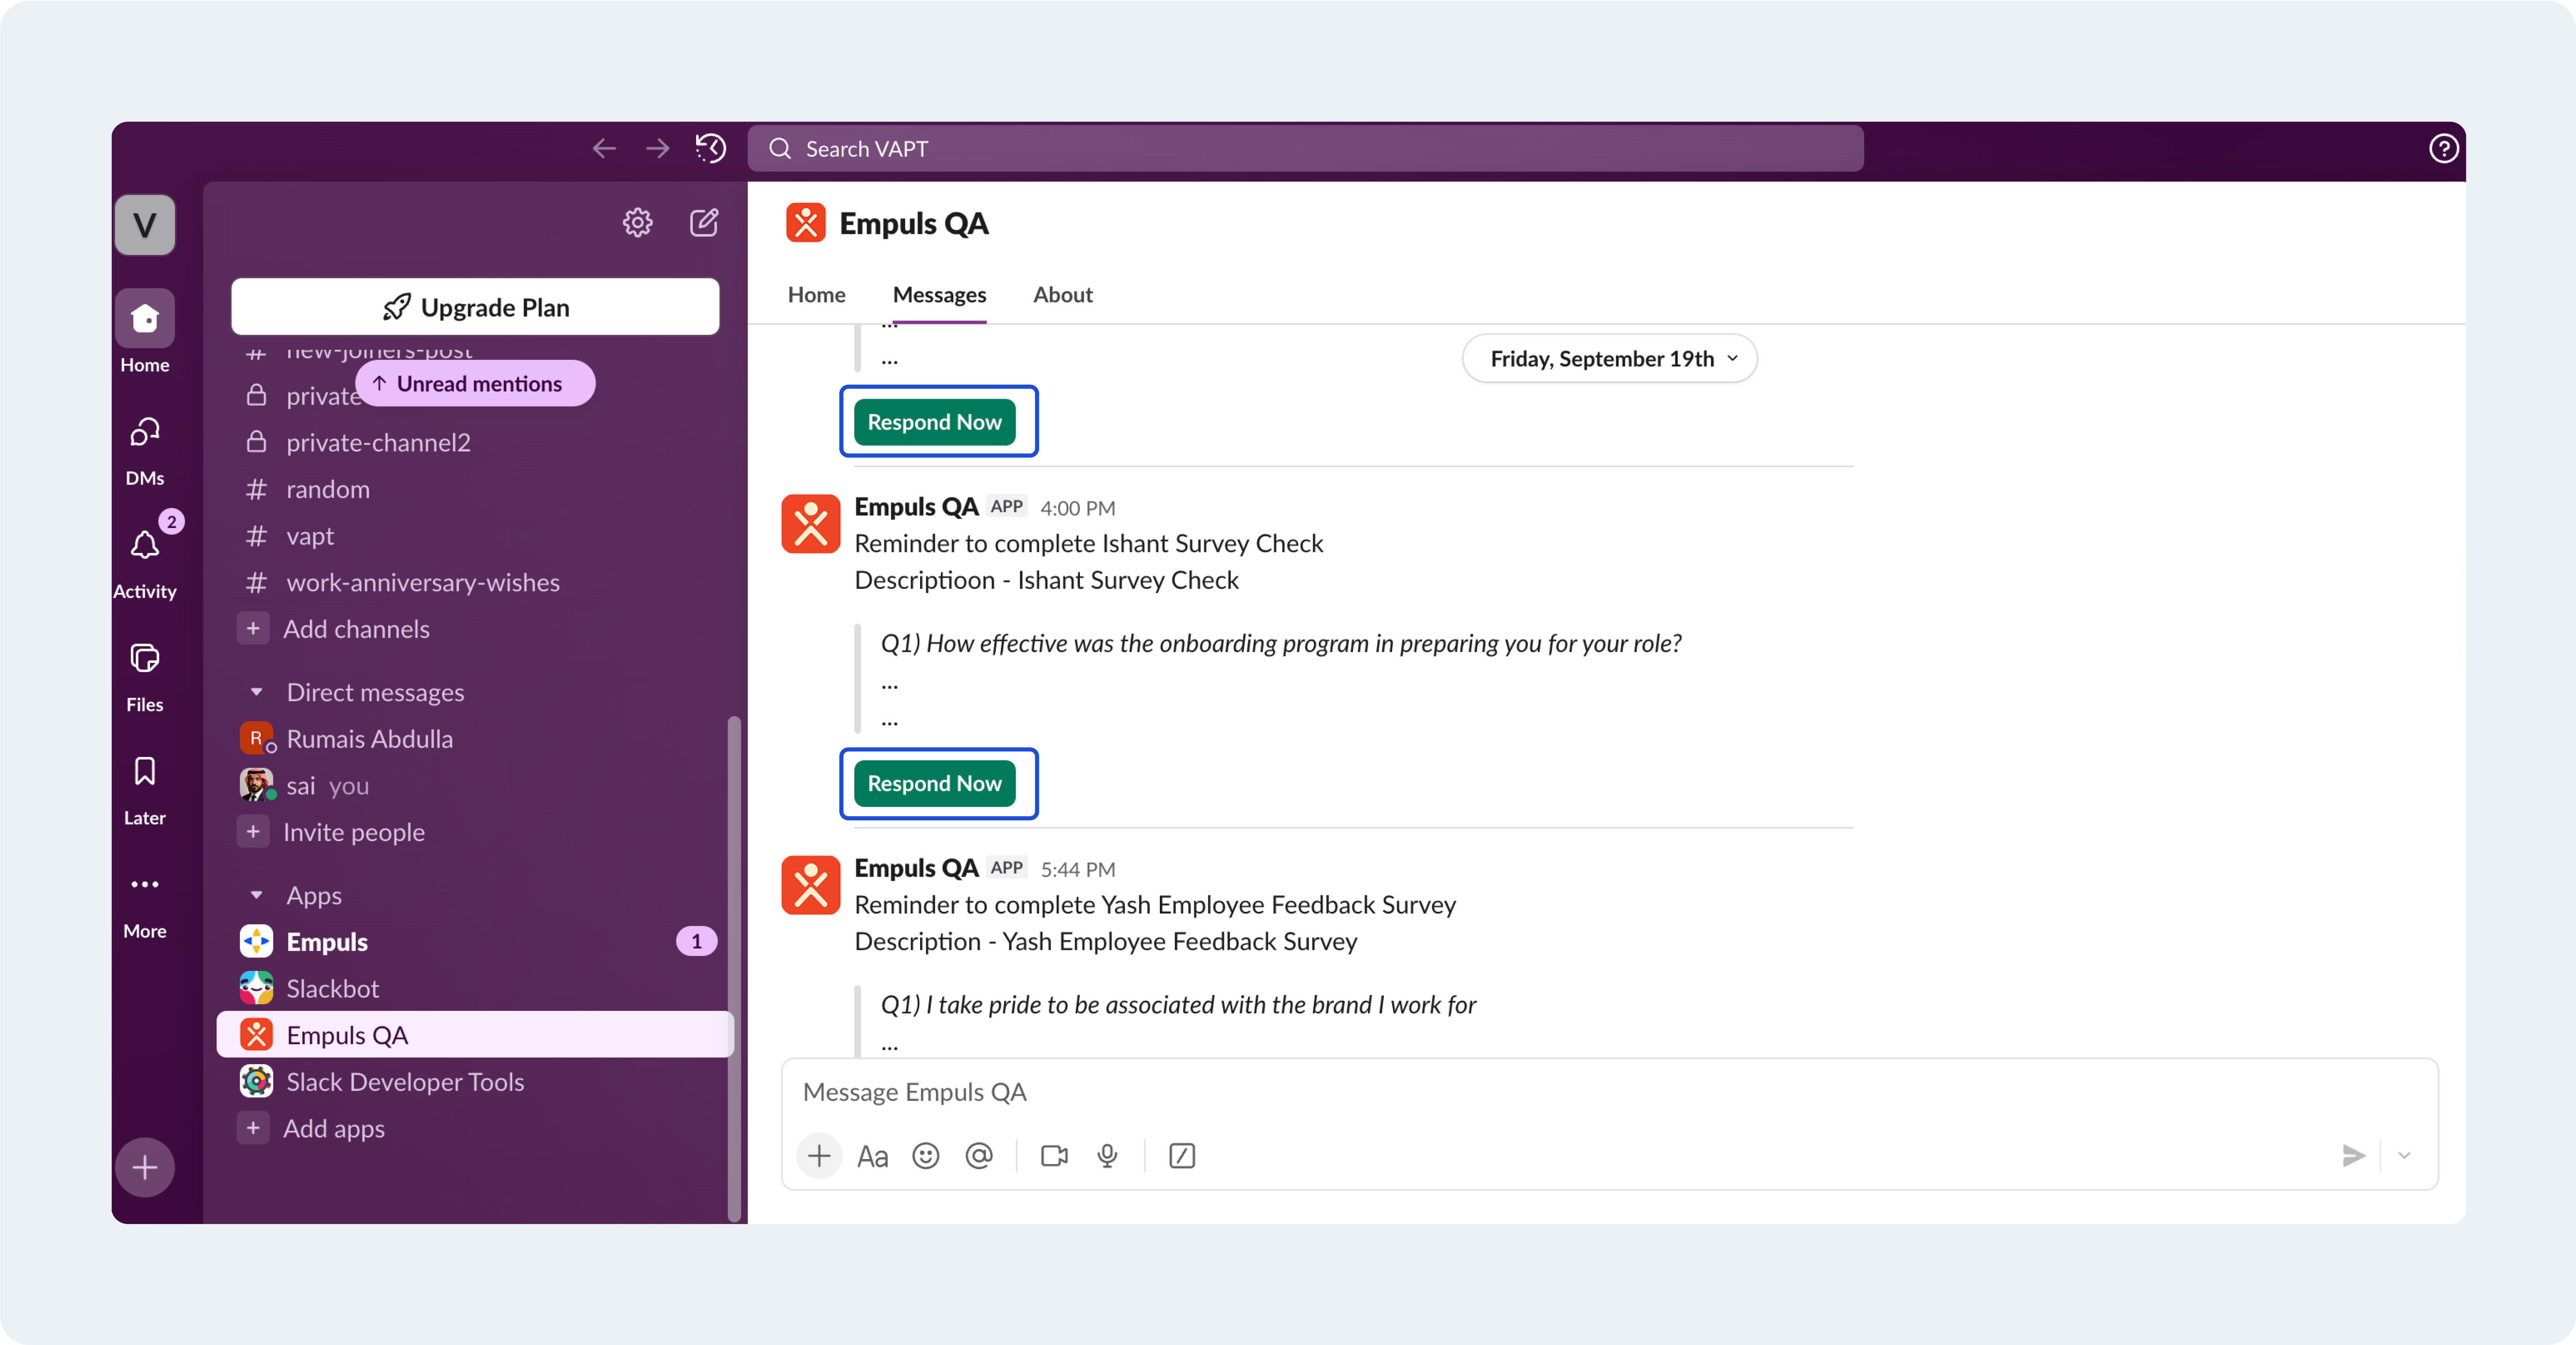2576x1345 pixels.
Task: Click Add channels
Action: point(335,629)
